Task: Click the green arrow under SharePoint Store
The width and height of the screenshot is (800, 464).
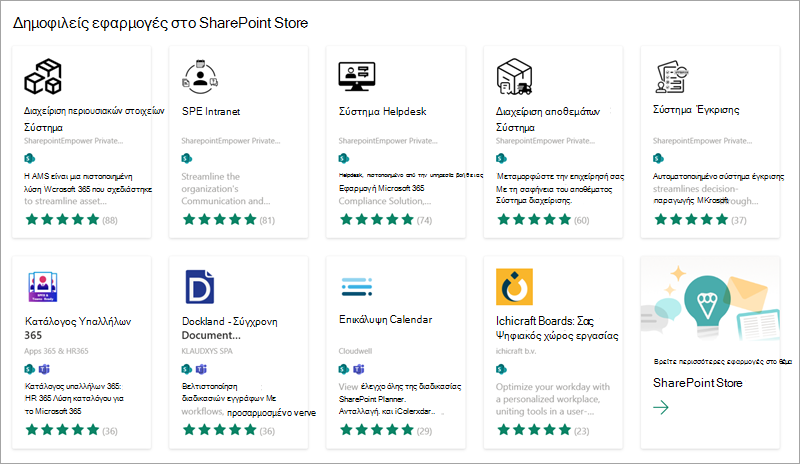Action: tap(661, 407)
